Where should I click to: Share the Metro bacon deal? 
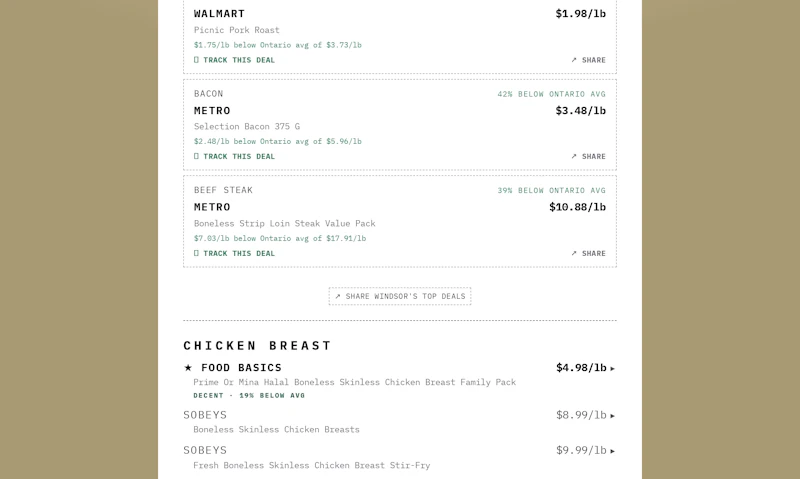(x=588, y=156)
